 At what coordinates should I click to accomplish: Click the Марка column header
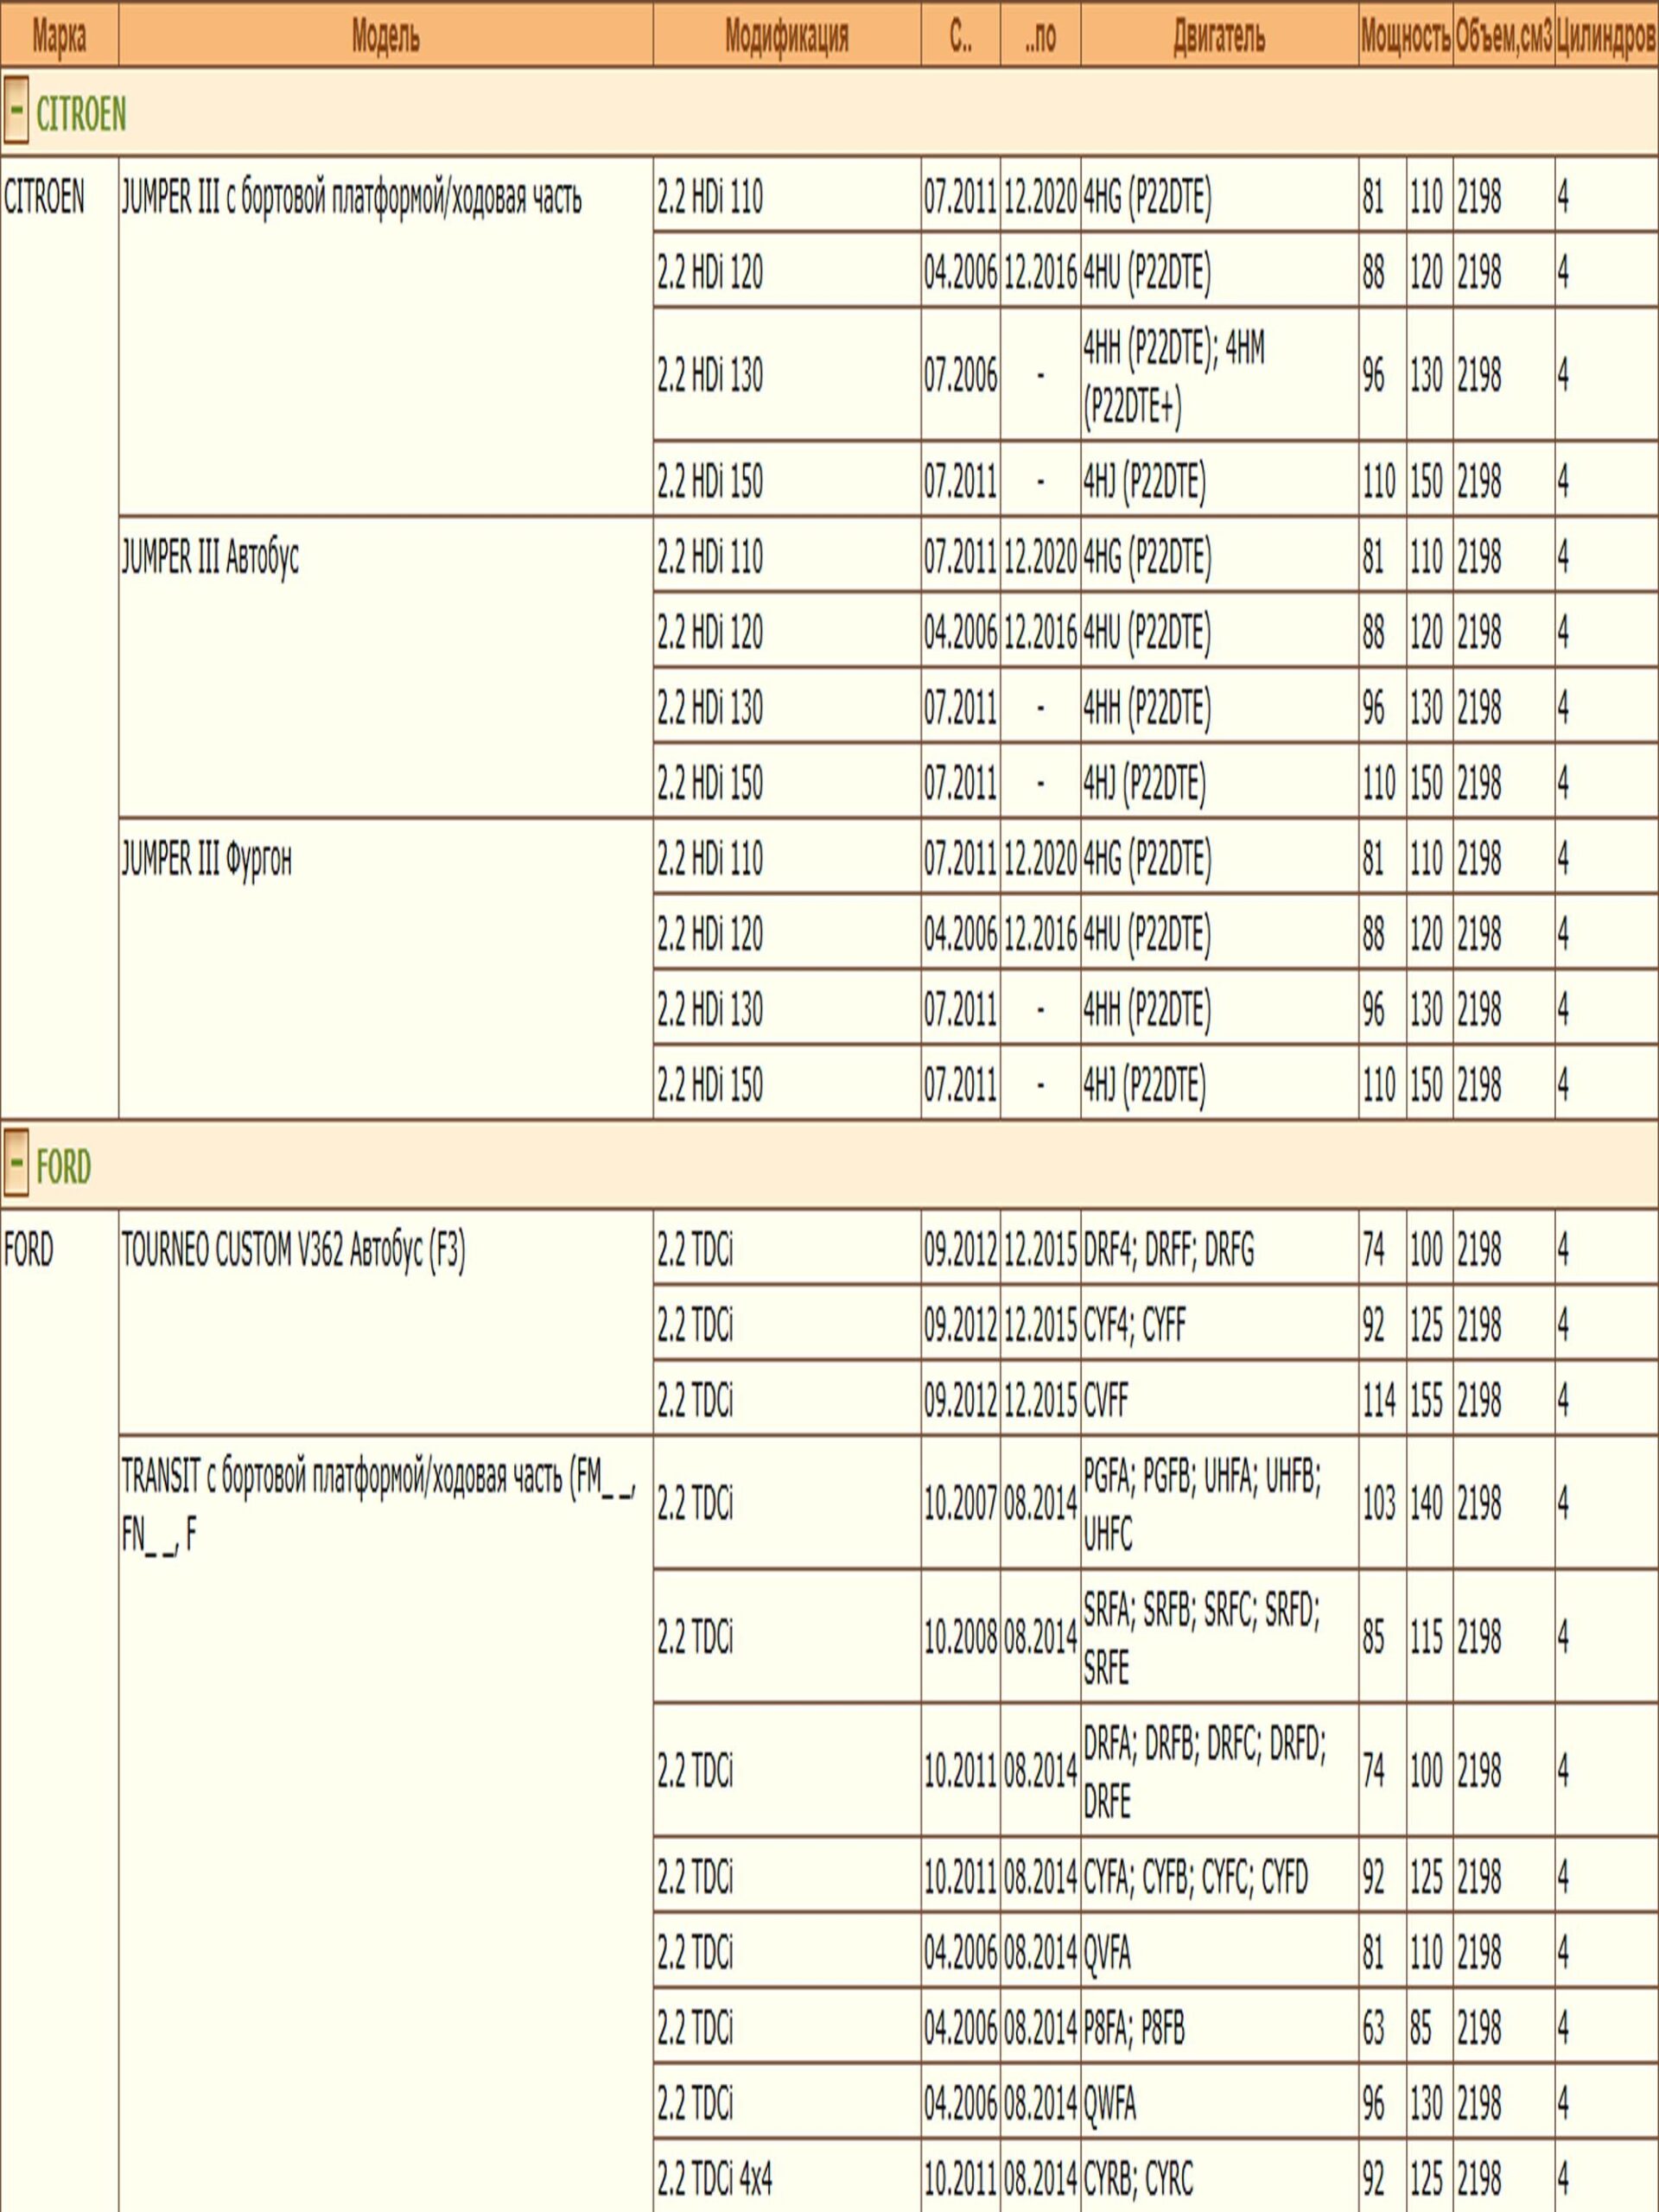(x=59, y=36)
